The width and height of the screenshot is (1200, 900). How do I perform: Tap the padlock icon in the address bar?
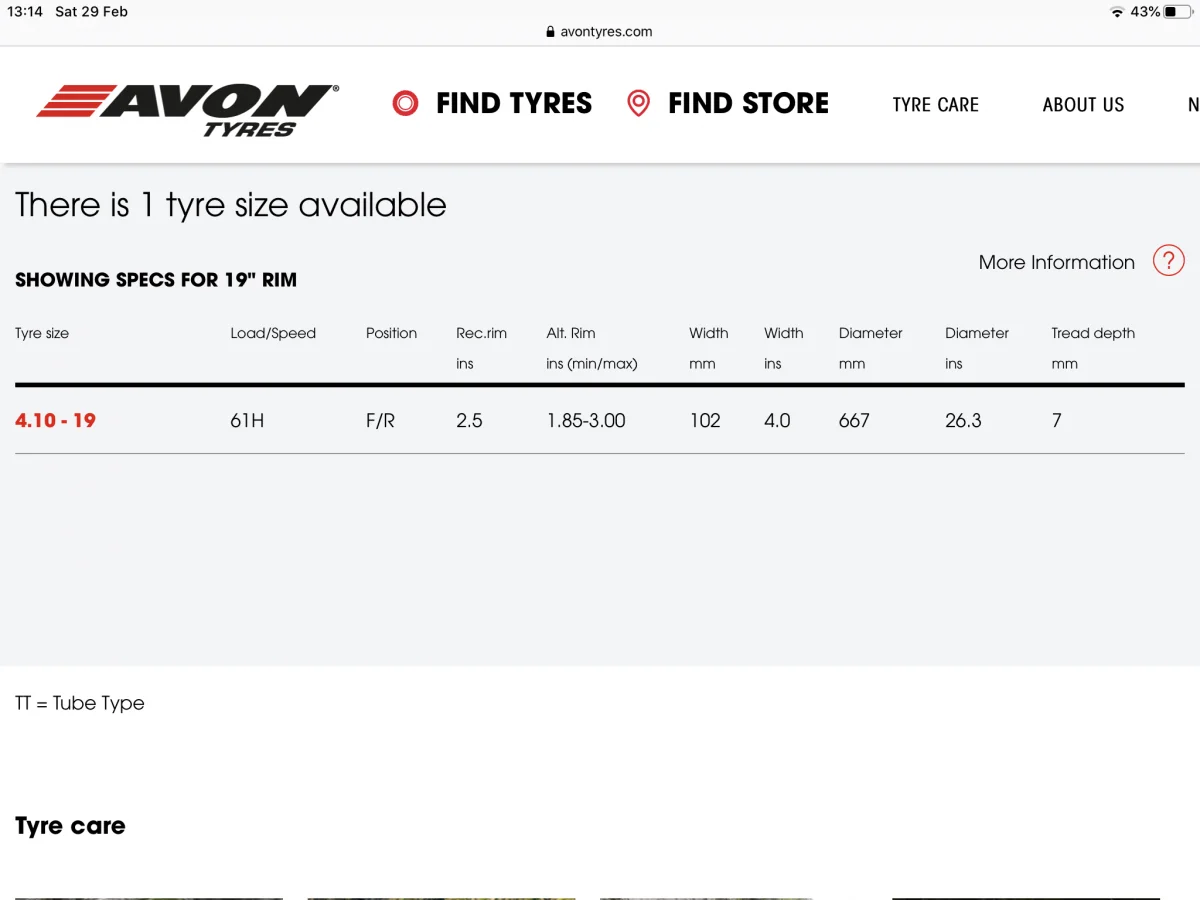click(550, 32)
